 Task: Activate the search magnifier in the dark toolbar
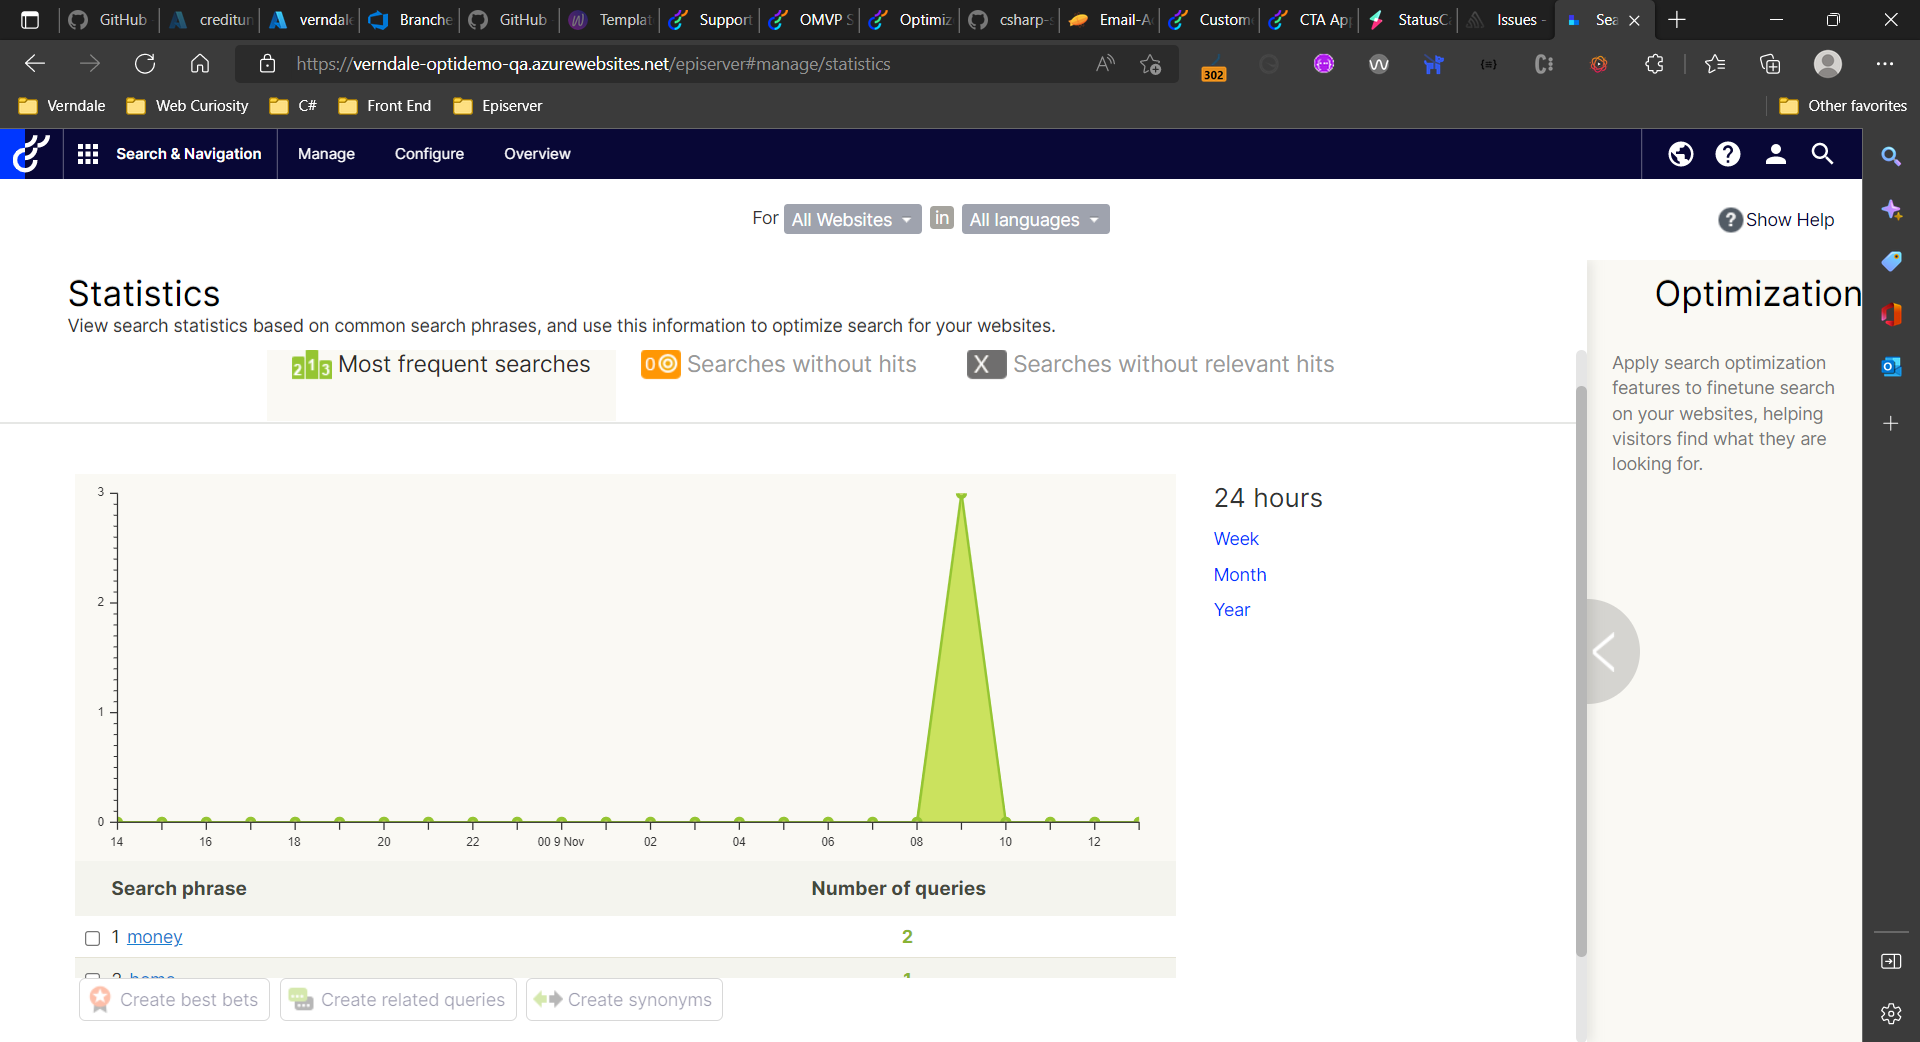click(x=1822, y=154)
